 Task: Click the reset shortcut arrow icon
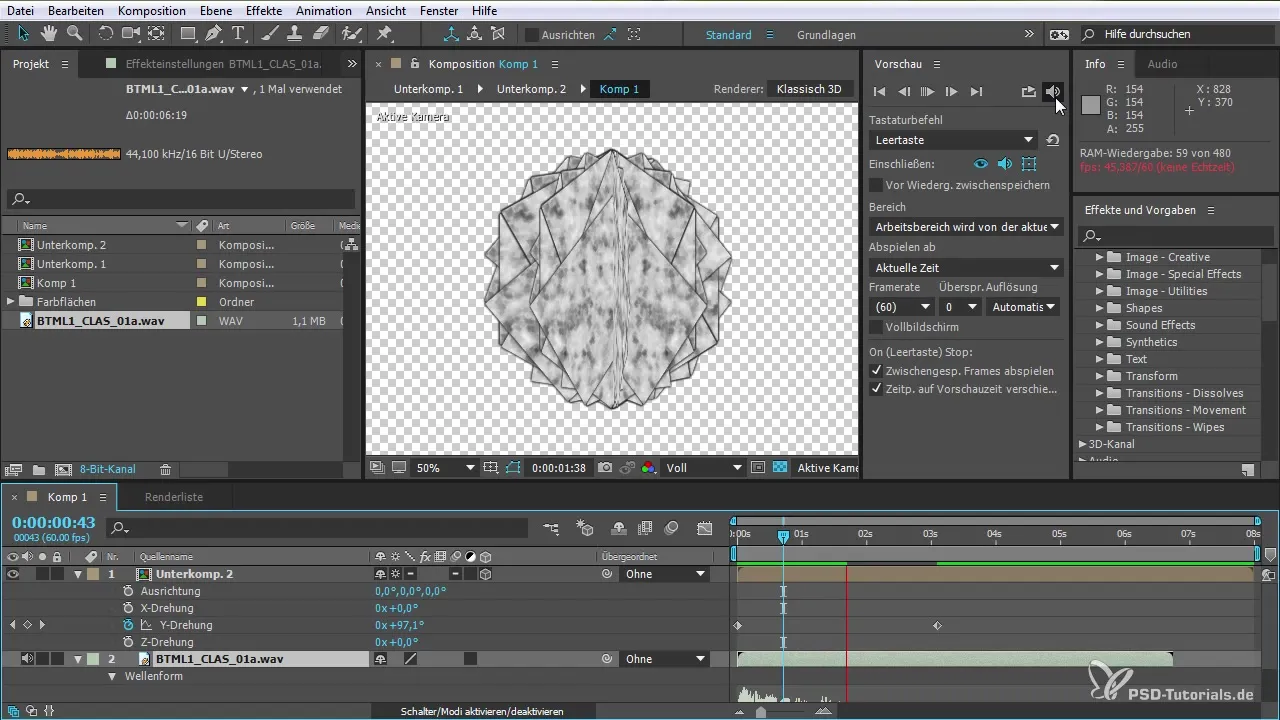1053,140
